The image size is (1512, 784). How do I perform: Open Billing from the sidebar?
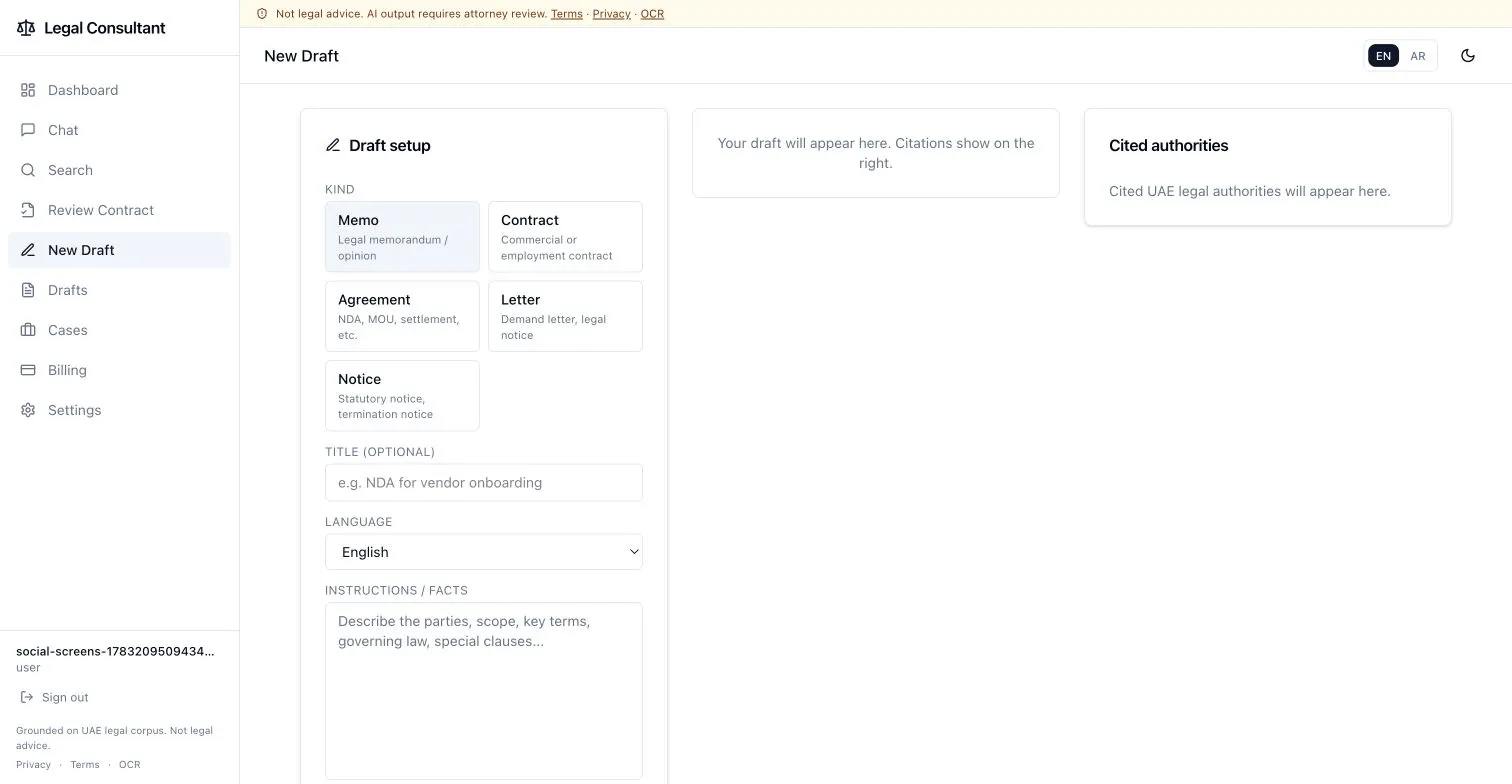click(119, 370)
